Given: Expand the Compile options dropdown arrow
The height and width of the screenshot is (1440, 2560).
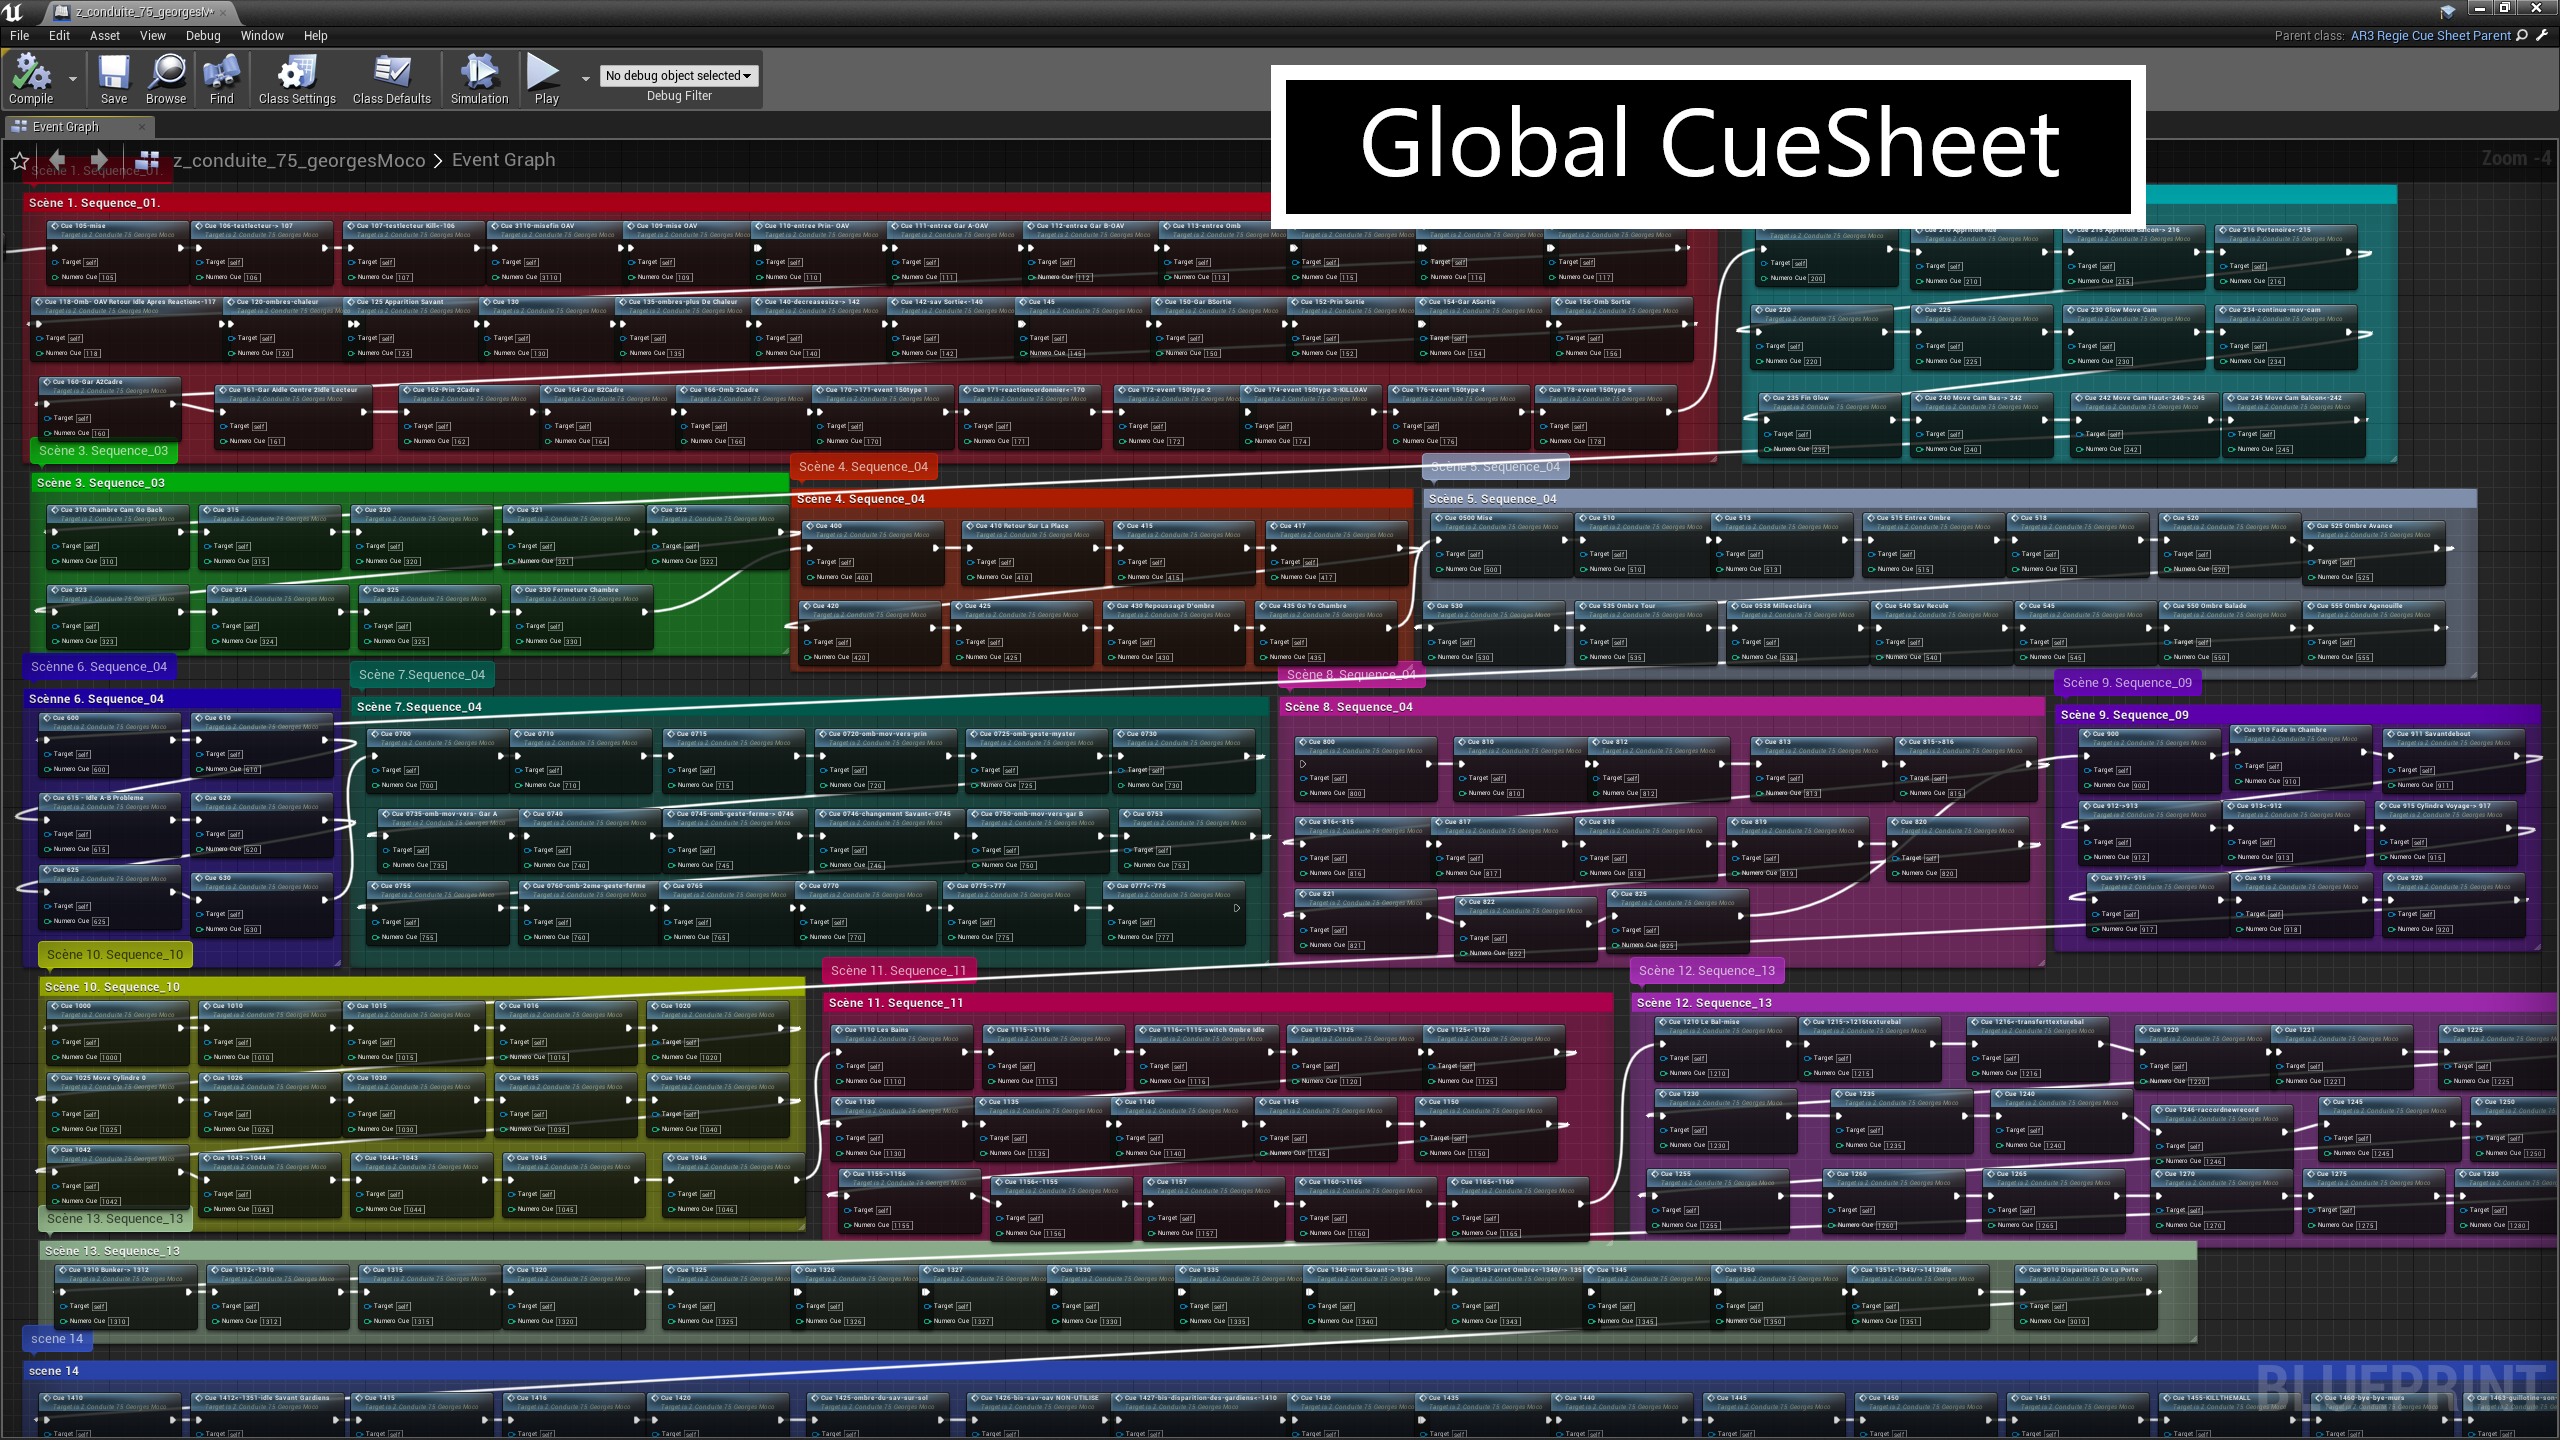Looking at the screenshot, I should click(72, 78).
